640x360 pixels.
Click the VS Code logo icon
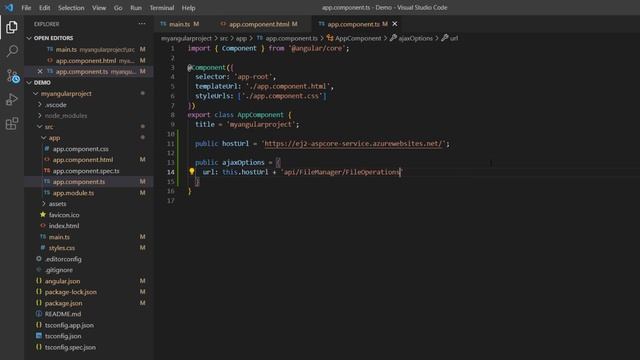pyautogui.click(x=9, y=7)
